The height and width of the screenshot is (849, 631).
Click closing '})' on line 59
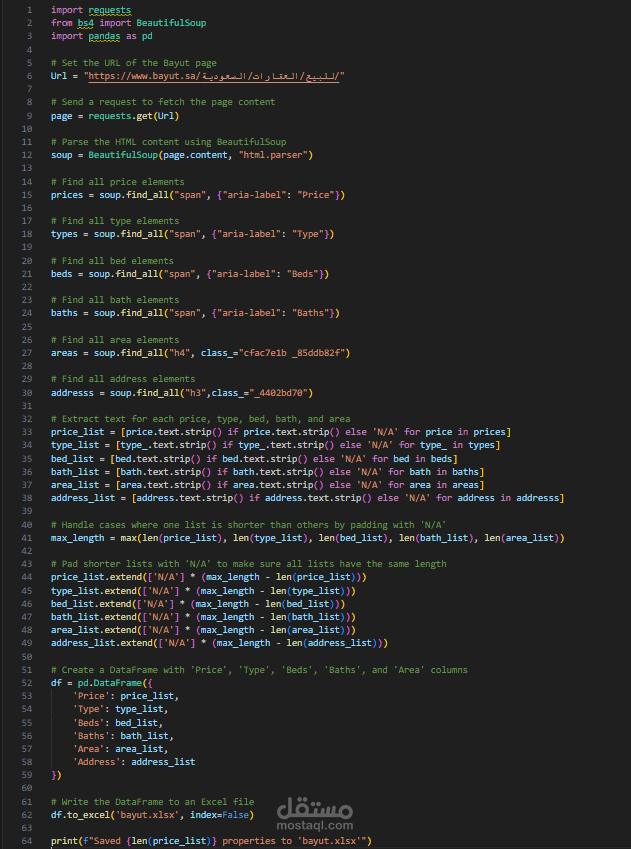(x=56, y=775)
